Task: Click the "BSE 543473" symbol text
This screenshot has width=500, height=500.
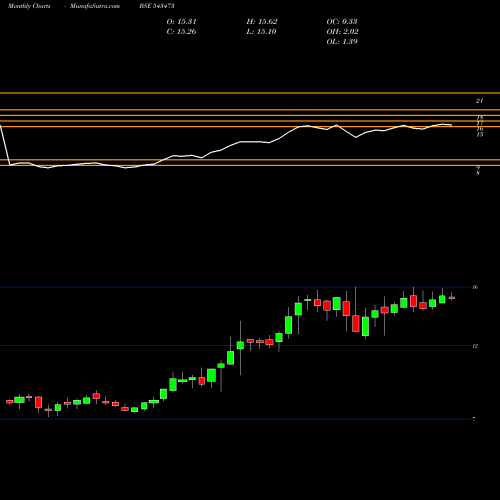Action: (x=157, y=6)
